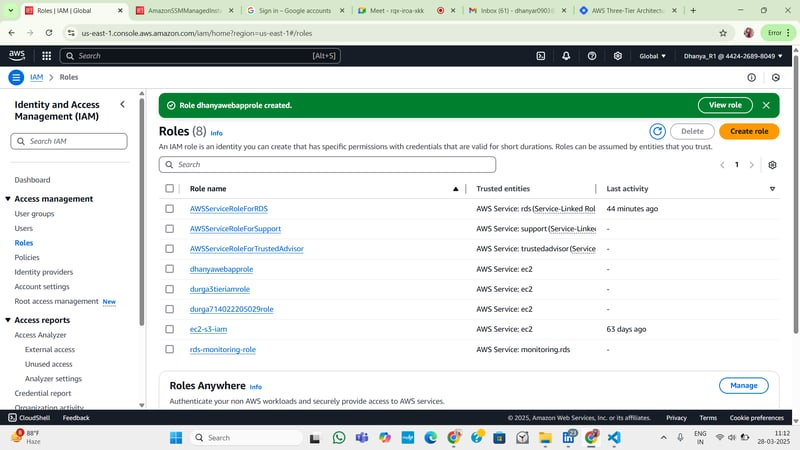800x450 pixels.
Task: Focus the Search IAM sidebar field
Action: [69, 141]
